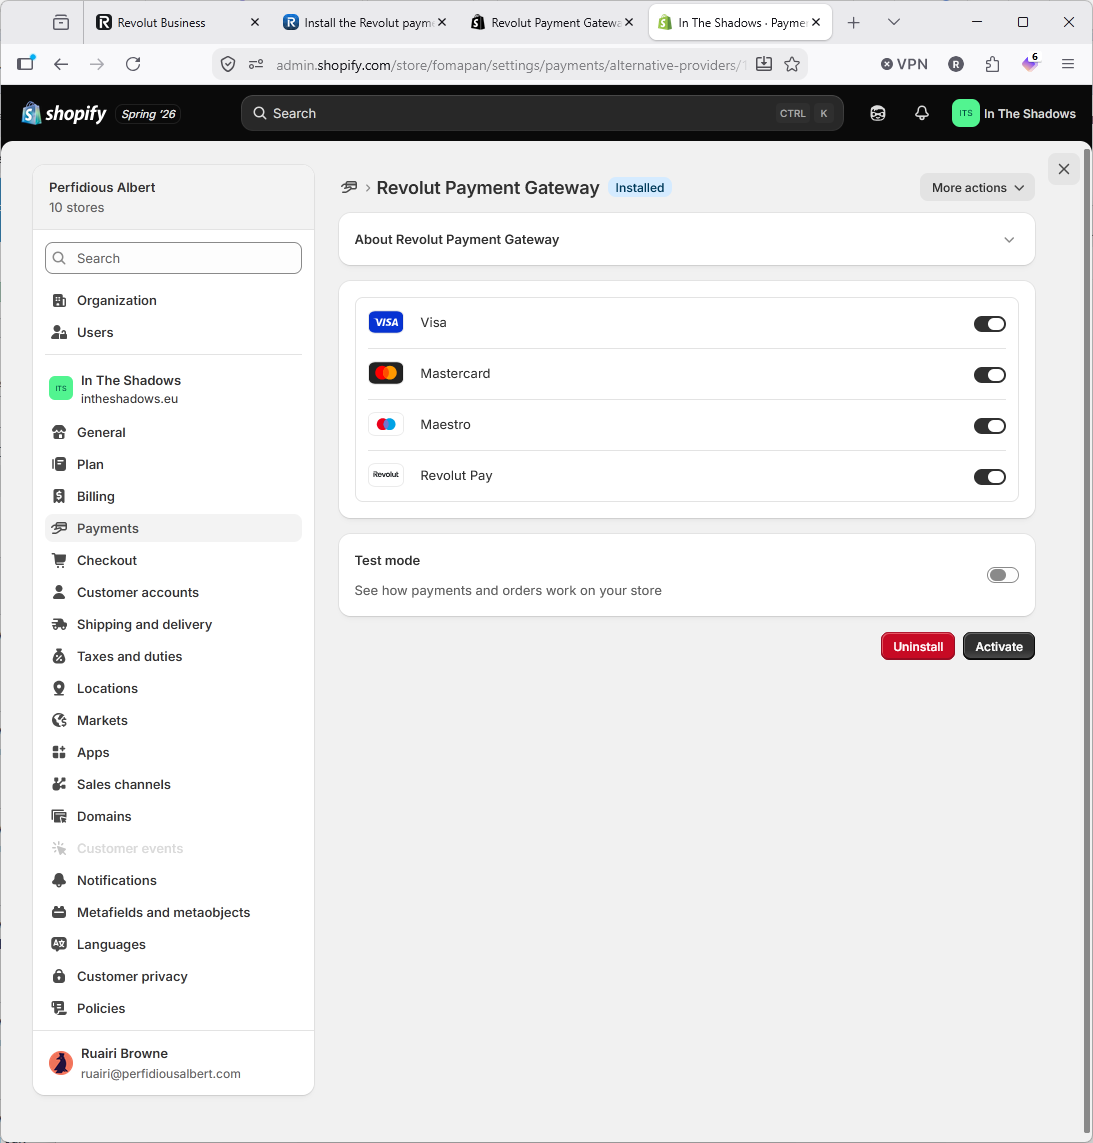Open the browser extensions puzzle icon
This screenshot has width=1093, height=1143.
point(992,64)
